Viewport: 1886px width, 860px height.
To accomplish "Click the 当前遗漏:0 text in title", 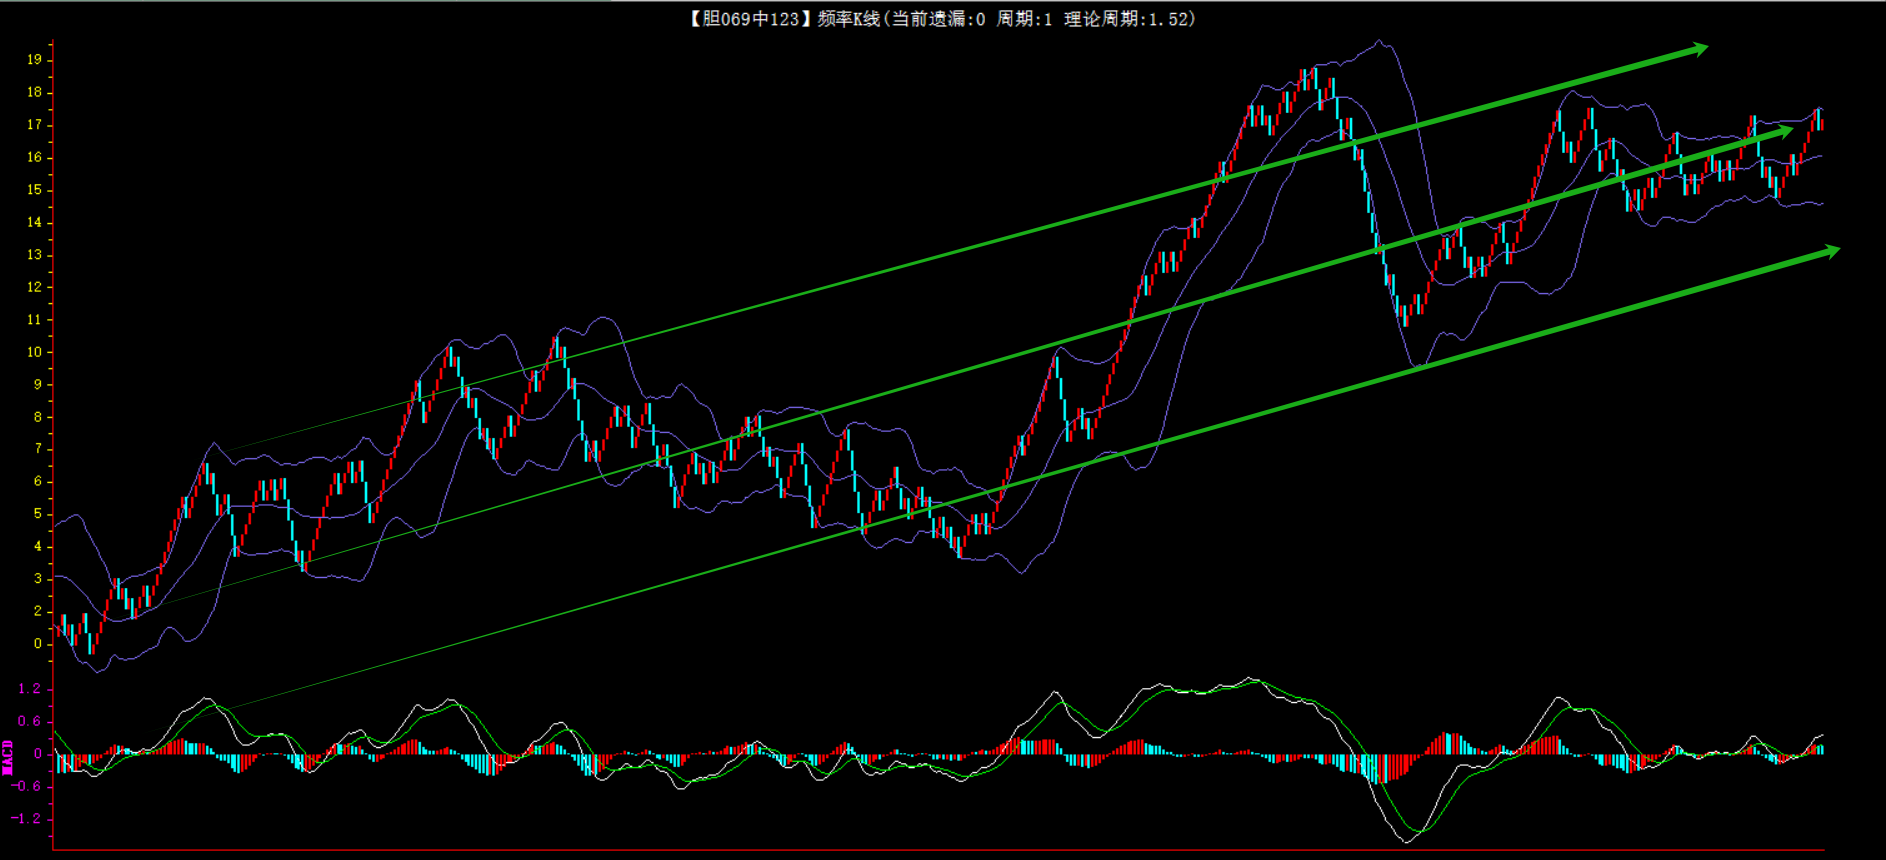I will pyautogui.click(x=937, y=19).
